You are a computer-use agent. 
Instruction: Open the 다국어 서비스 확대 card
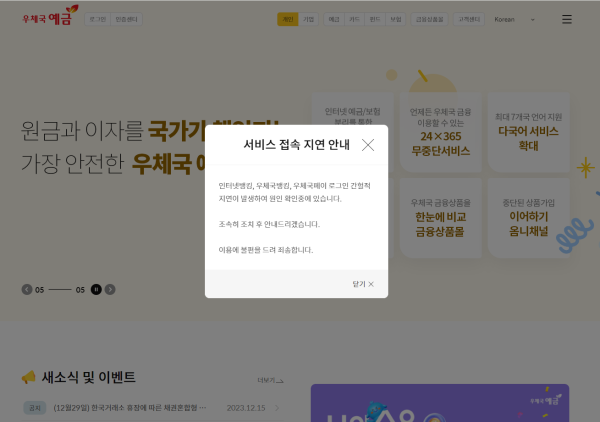[x=528, y=132]
